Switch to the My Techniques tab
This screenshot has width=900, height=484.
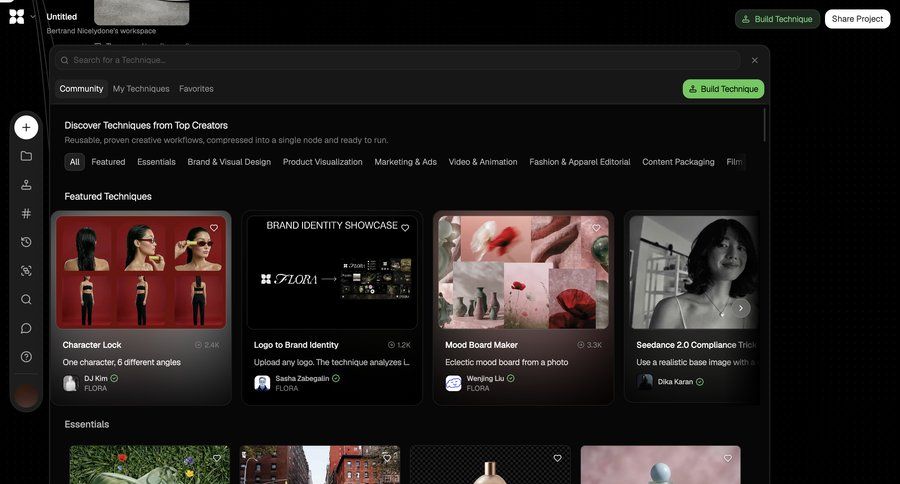pos(141,89)
